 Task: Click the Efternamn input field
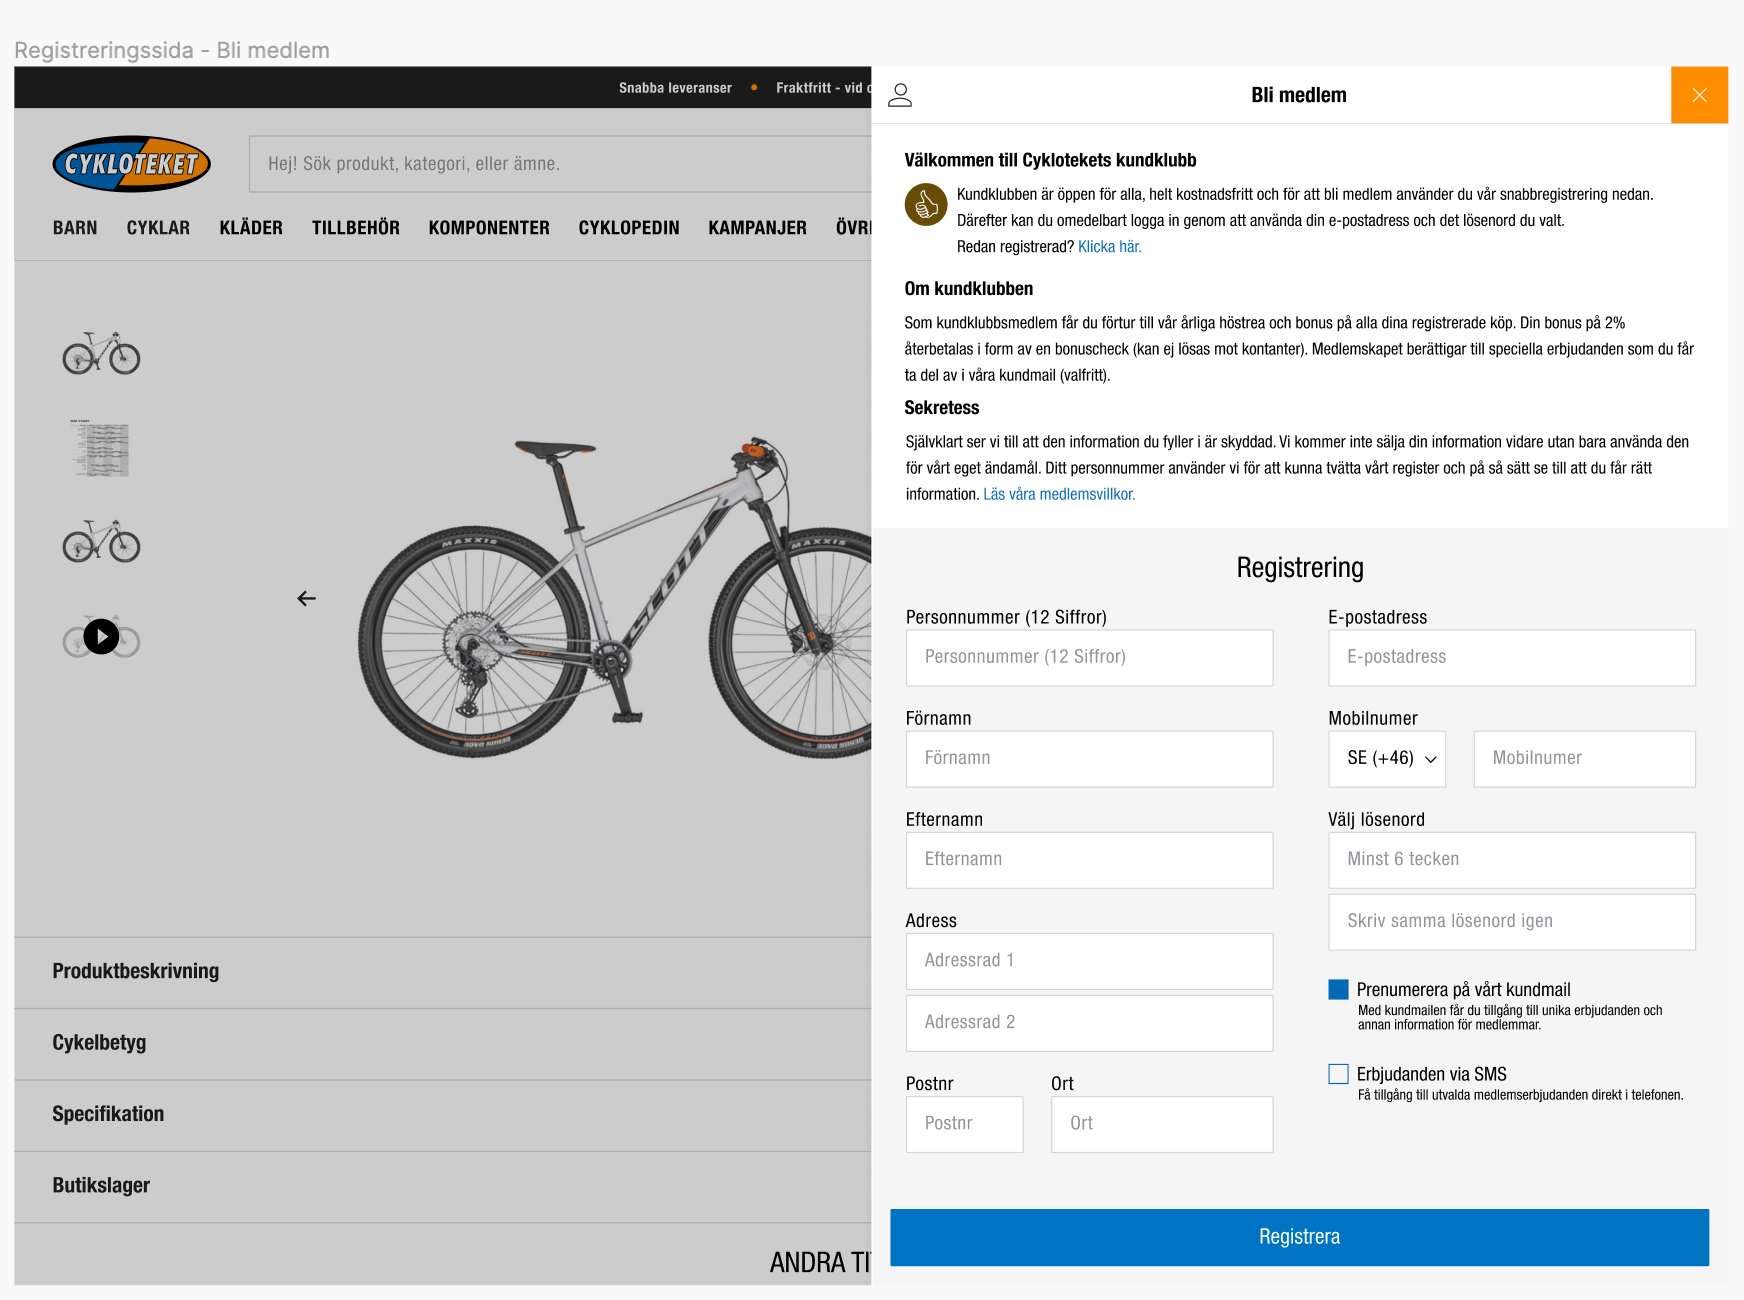[x=1089, y=860]
